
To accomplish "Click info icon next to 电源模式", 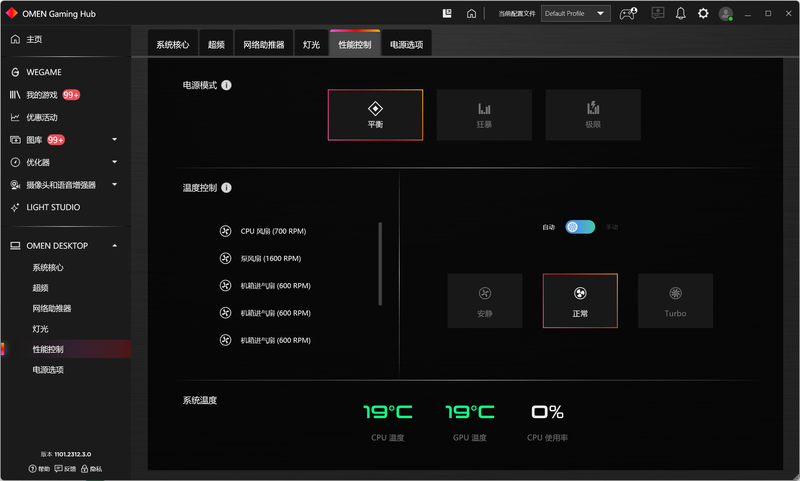I will (x=227, y=86).
